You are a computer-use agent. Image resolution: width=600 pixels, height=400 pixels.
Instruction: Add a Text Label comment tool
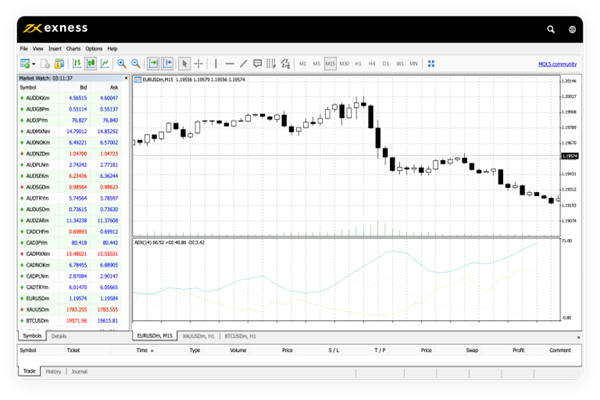tap(258, 64)
